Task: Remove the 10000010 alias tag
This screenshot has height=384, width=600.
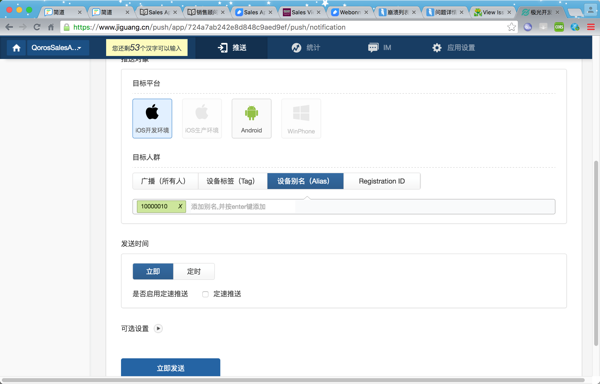Action: tap(180, 207)
